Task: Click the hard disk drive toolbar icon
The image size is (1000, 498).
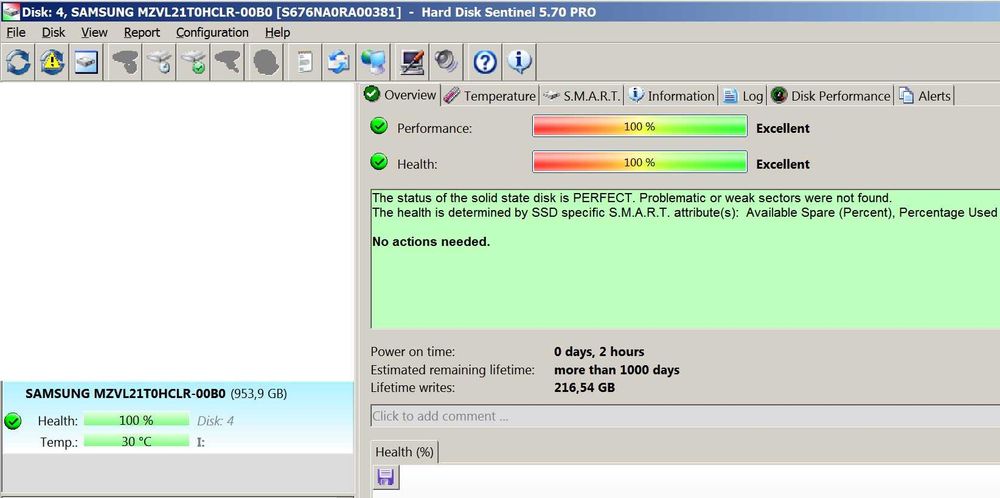Action: coord(86,62)
